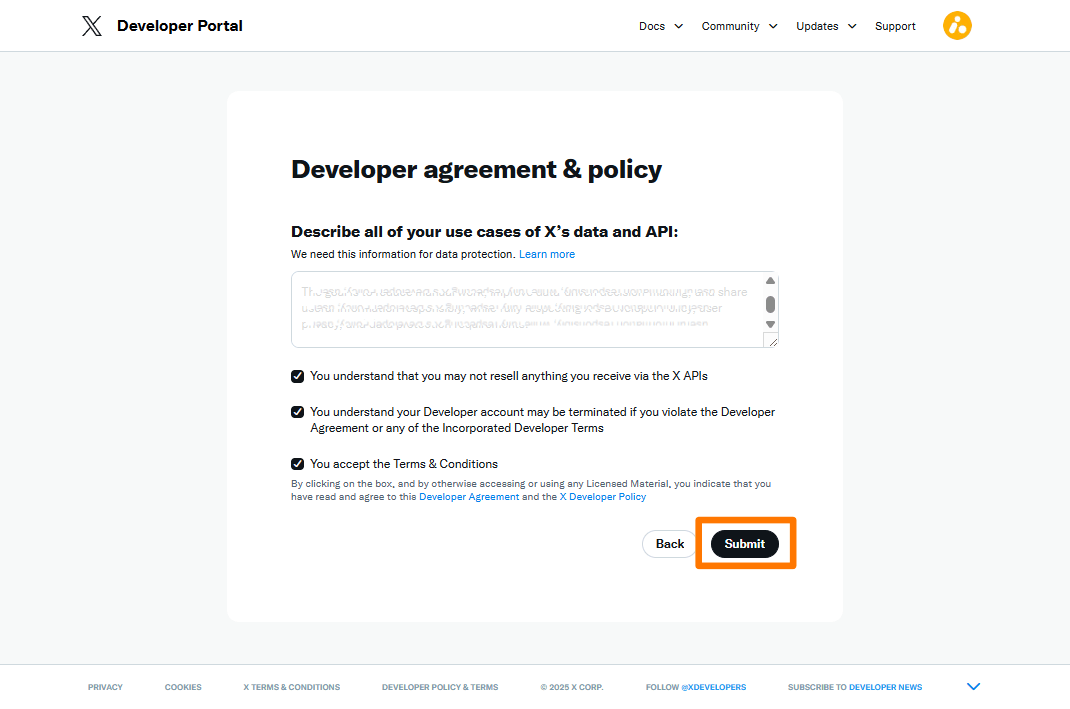
Task: Expand the Updates dropdown
Action: tap(826, 26)
